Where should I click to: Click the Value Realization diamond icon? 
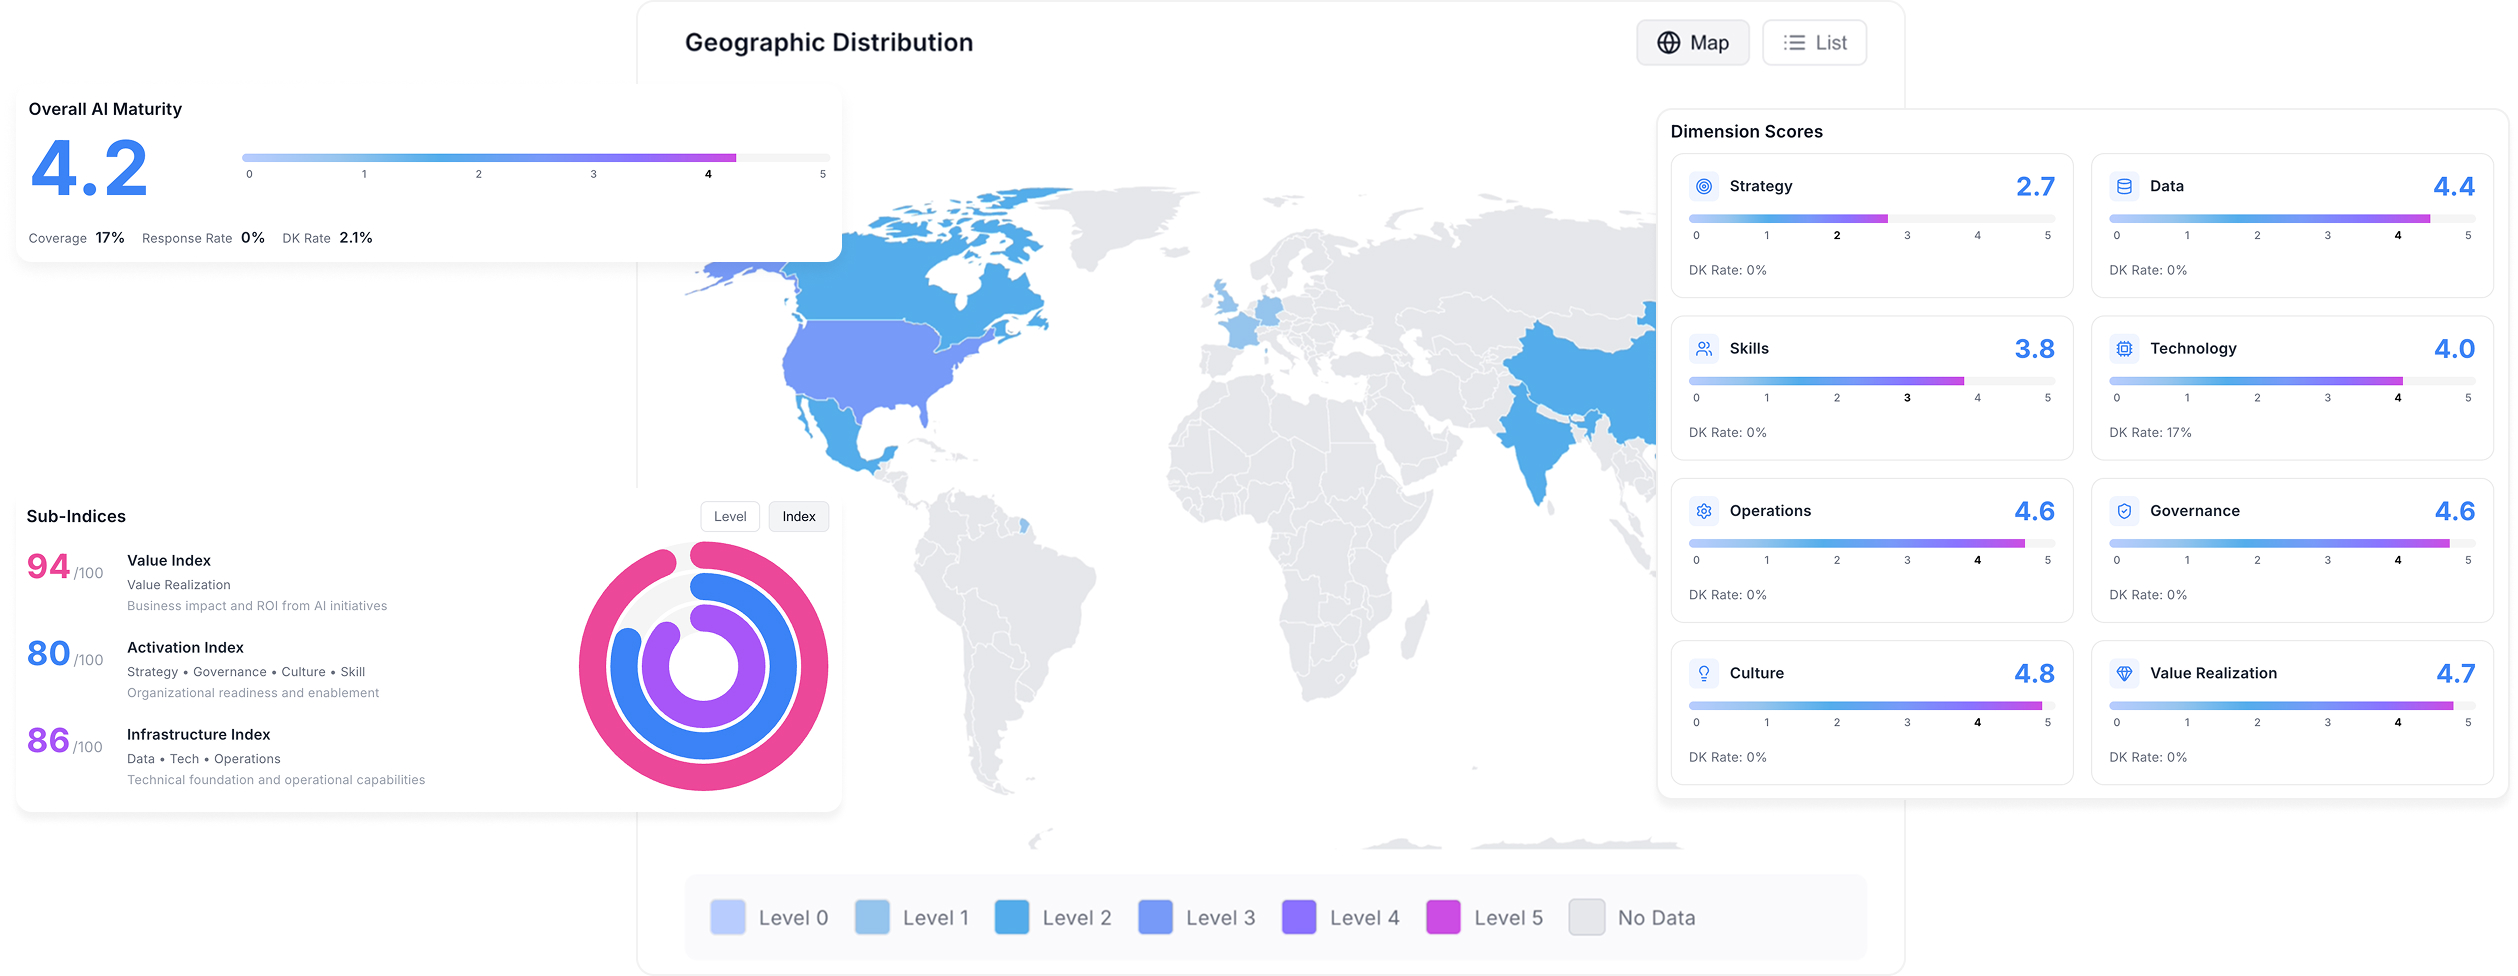[x=2124, y=673]
